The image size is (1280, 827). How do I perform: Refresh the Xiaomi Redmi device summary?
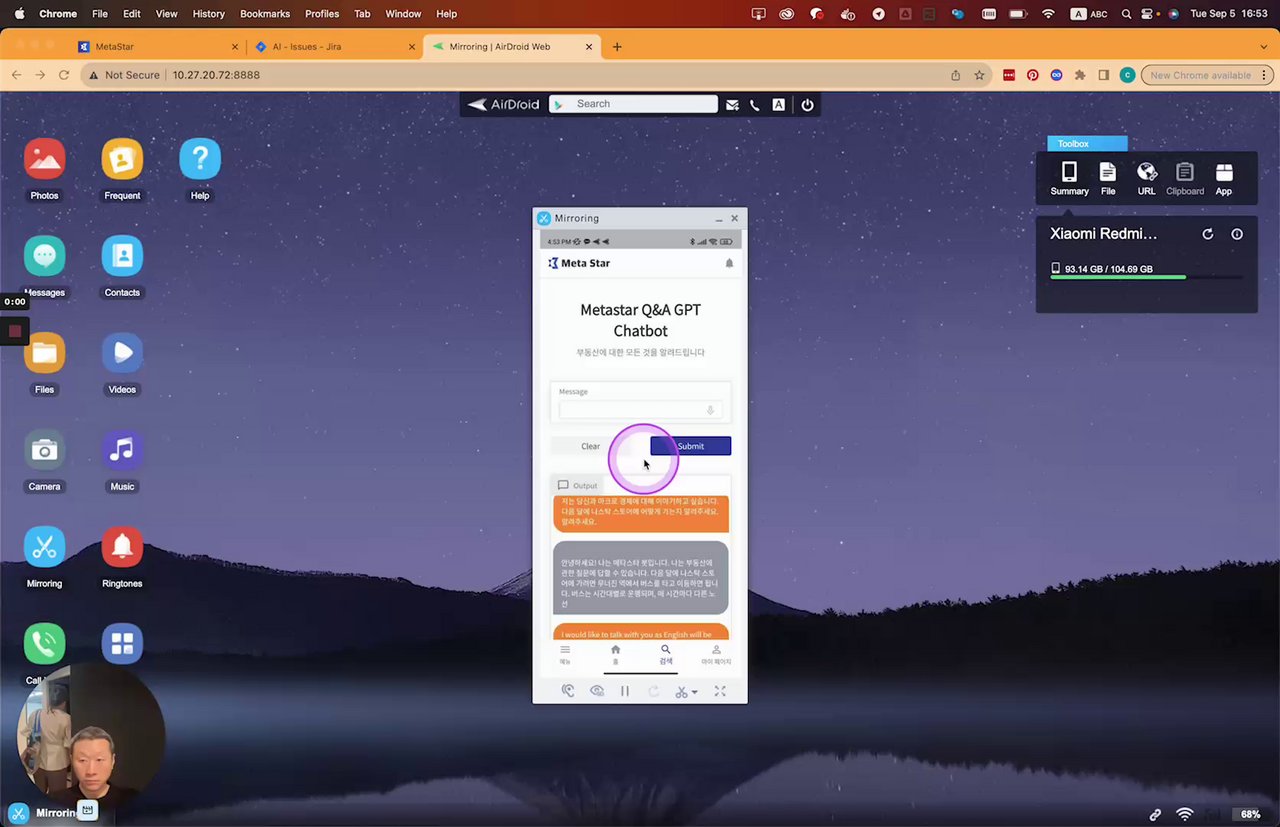(x=1207, y=234)
